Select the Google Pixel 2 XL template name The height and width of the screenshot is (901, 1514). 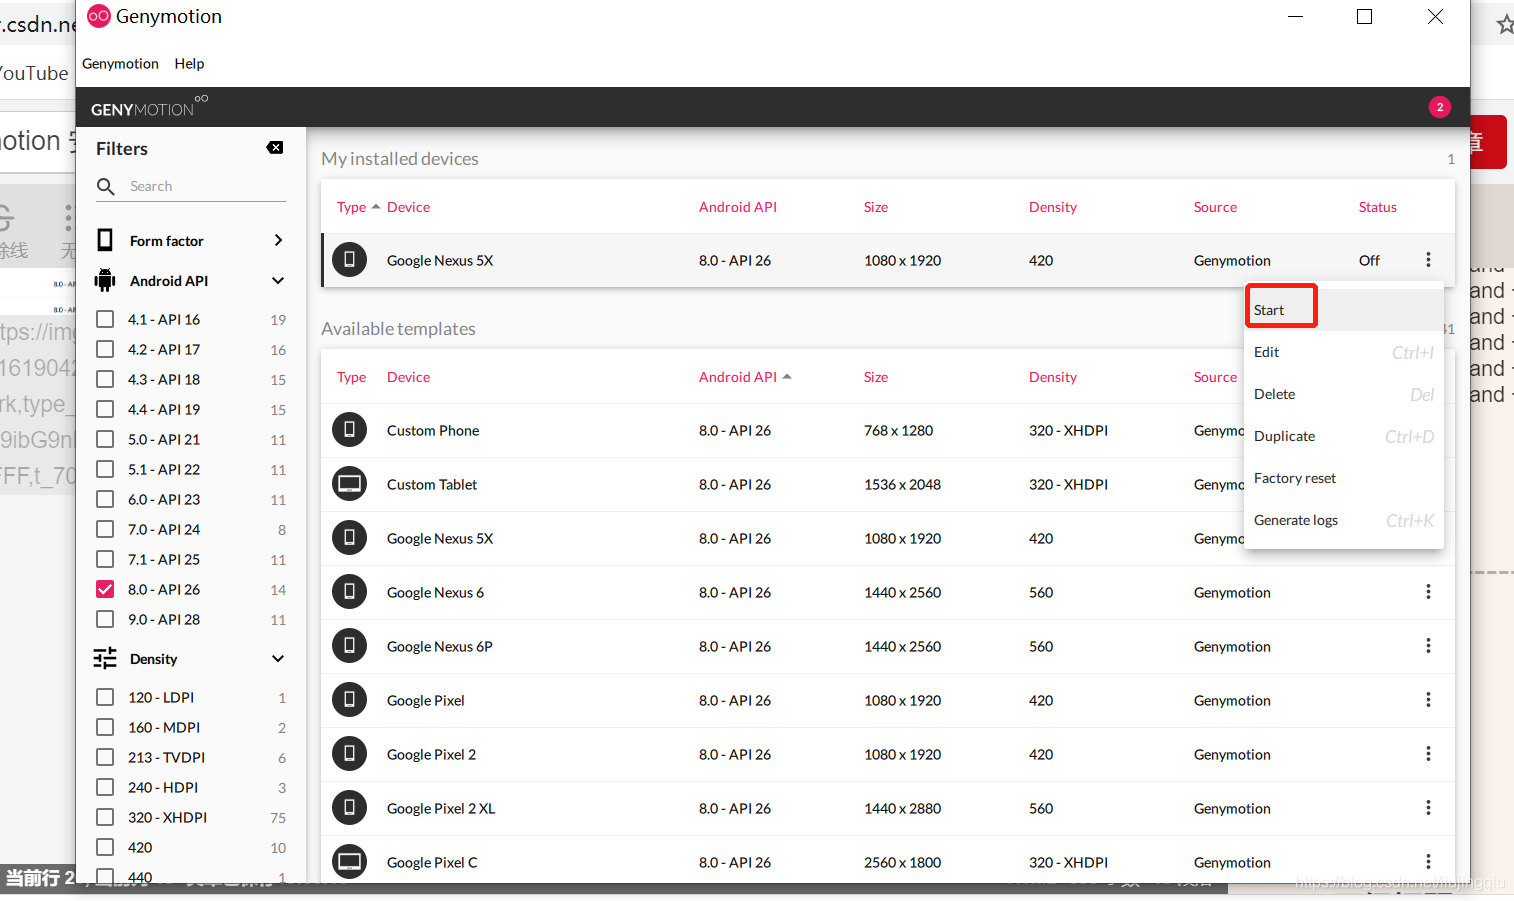coord(441,808)
